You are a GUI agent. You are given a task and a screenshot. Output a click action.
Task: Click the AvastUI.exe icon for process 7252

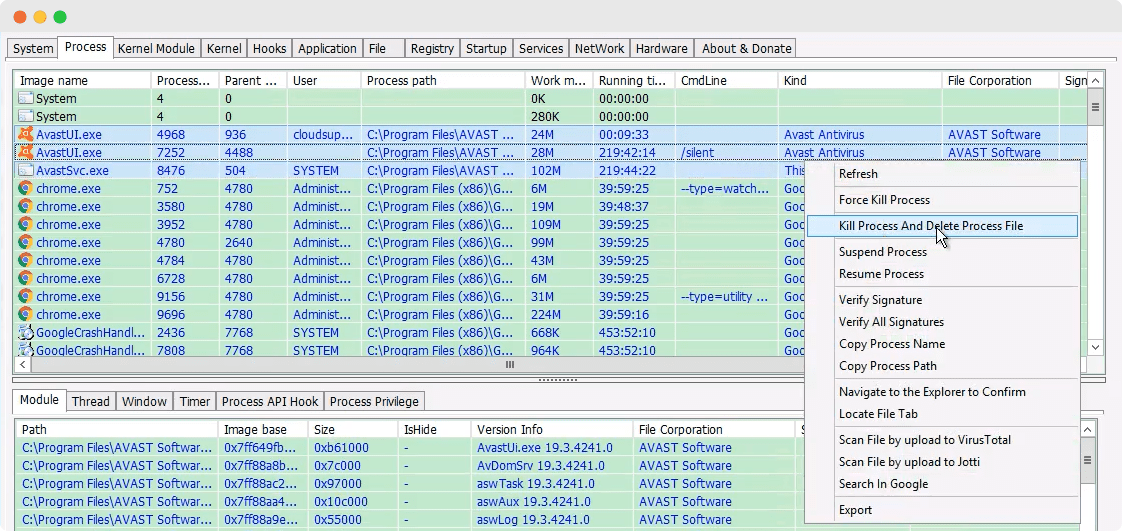click(25, 153)
